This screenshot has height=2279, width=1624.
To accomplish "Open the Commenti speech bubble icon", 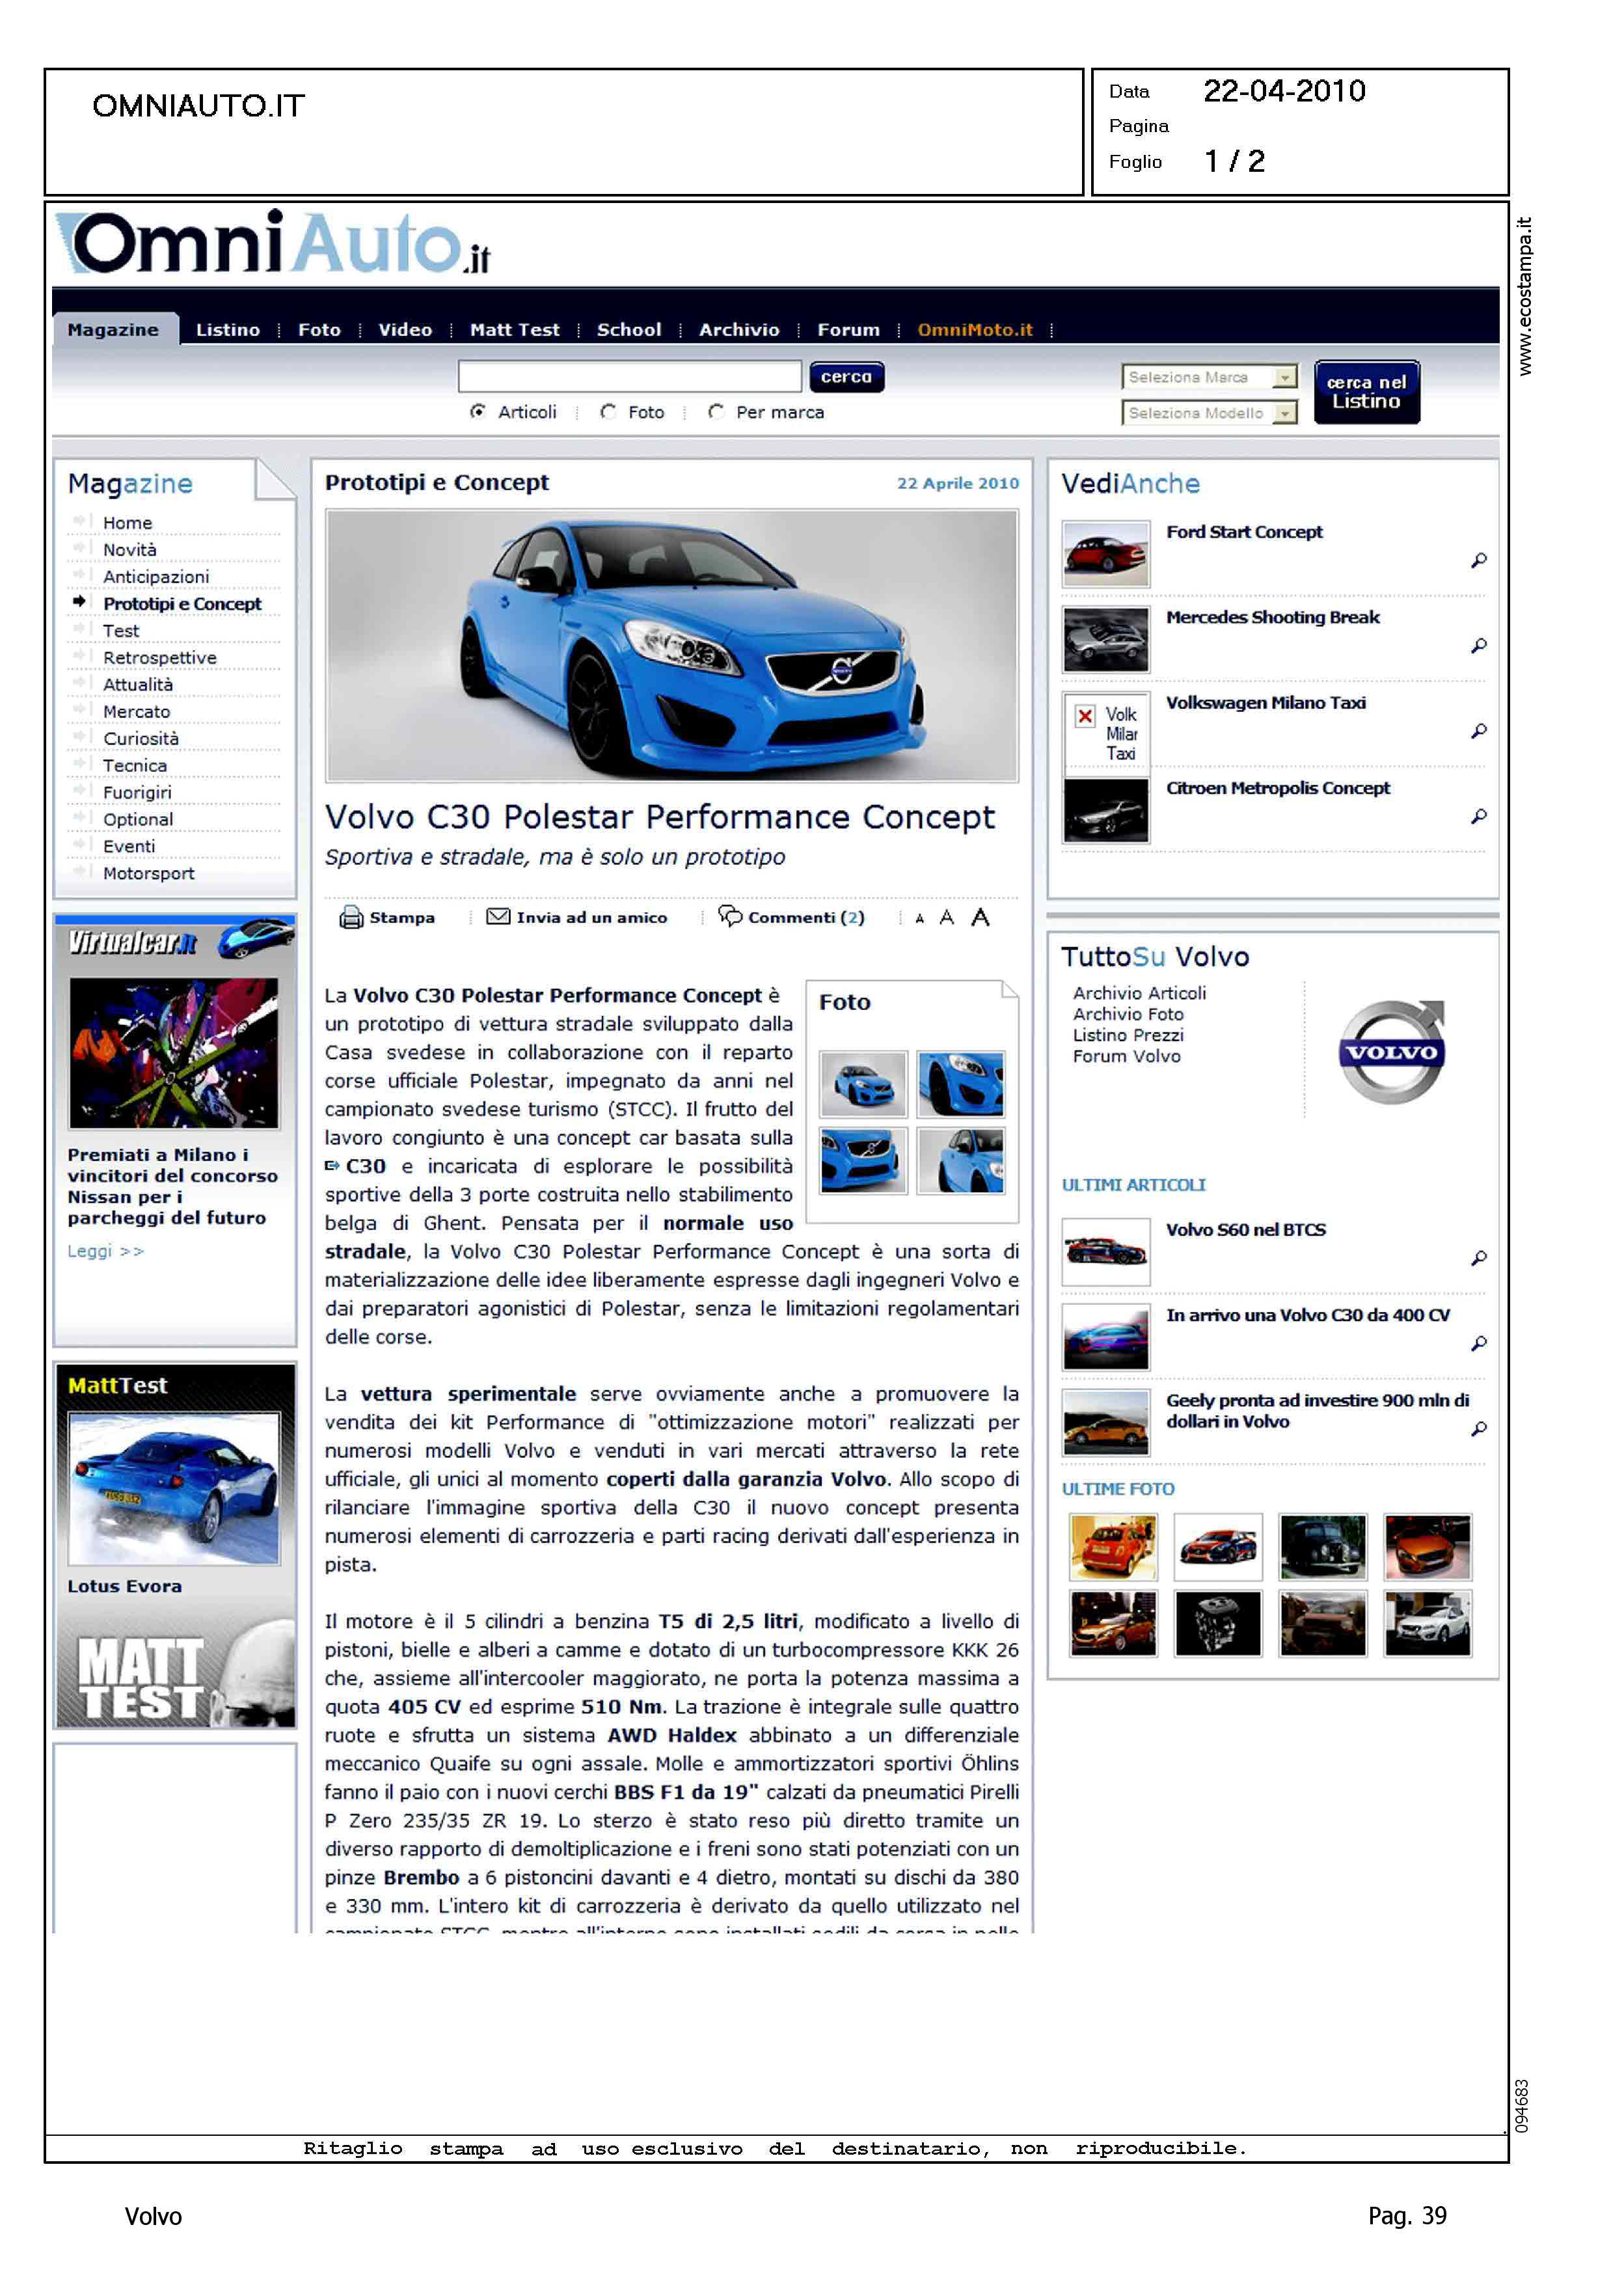I will click(x=731, y=915).
